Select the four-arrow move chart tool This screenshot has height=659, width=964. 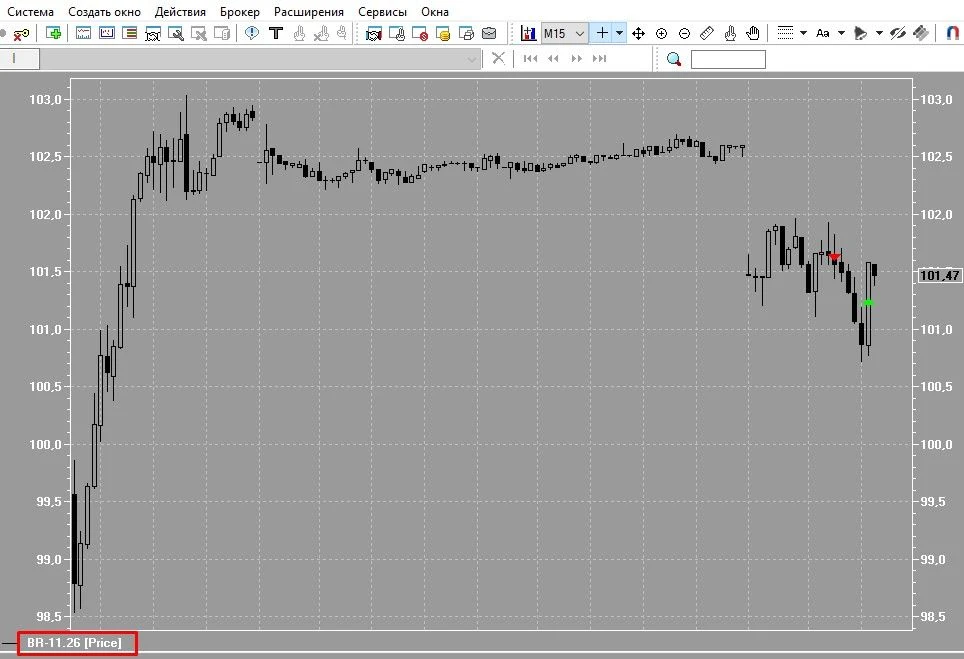(639, 33)
